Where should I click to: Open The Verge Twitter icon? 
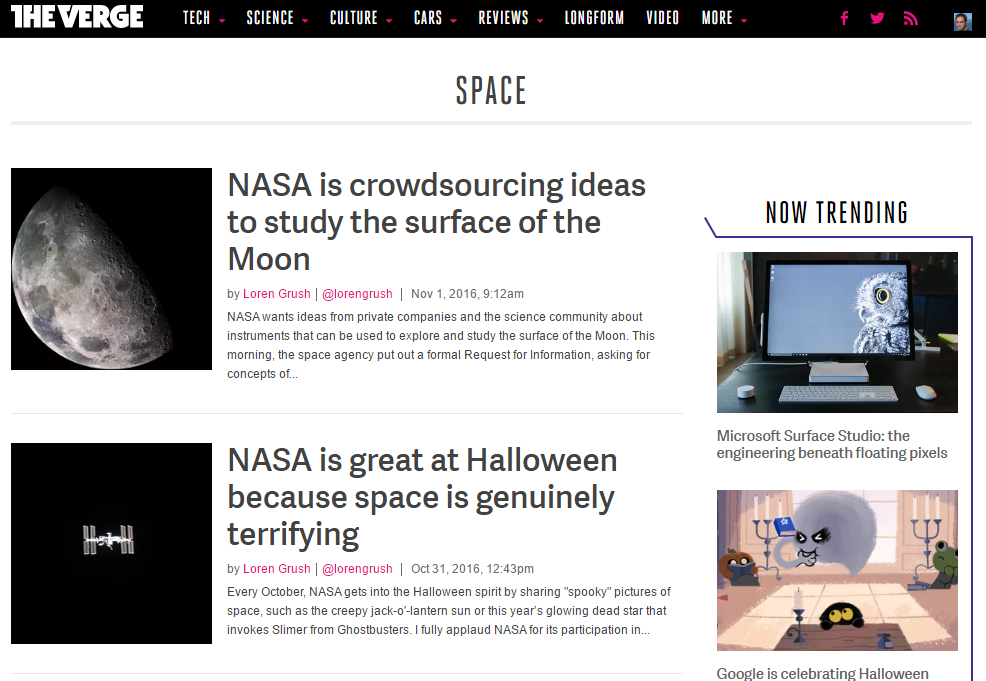click(x=877, y=18)
